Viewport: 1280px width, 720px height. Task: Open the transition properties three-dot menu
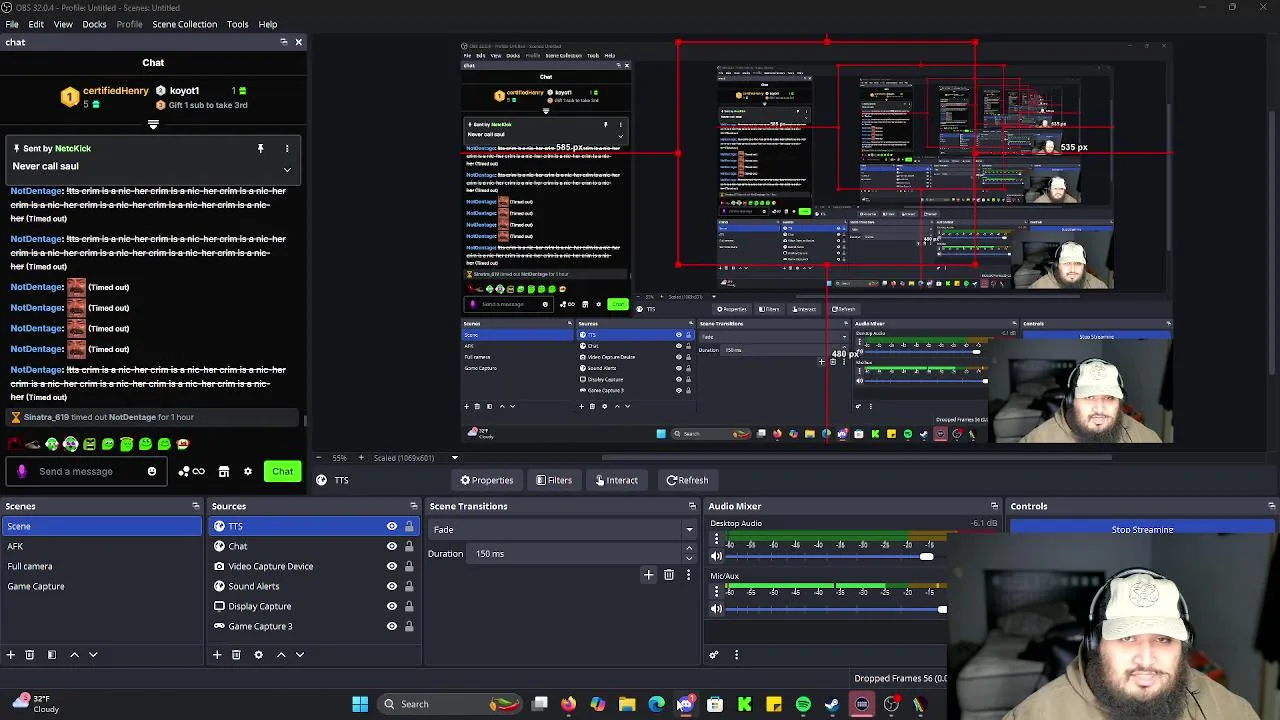(x=688, y=574)
